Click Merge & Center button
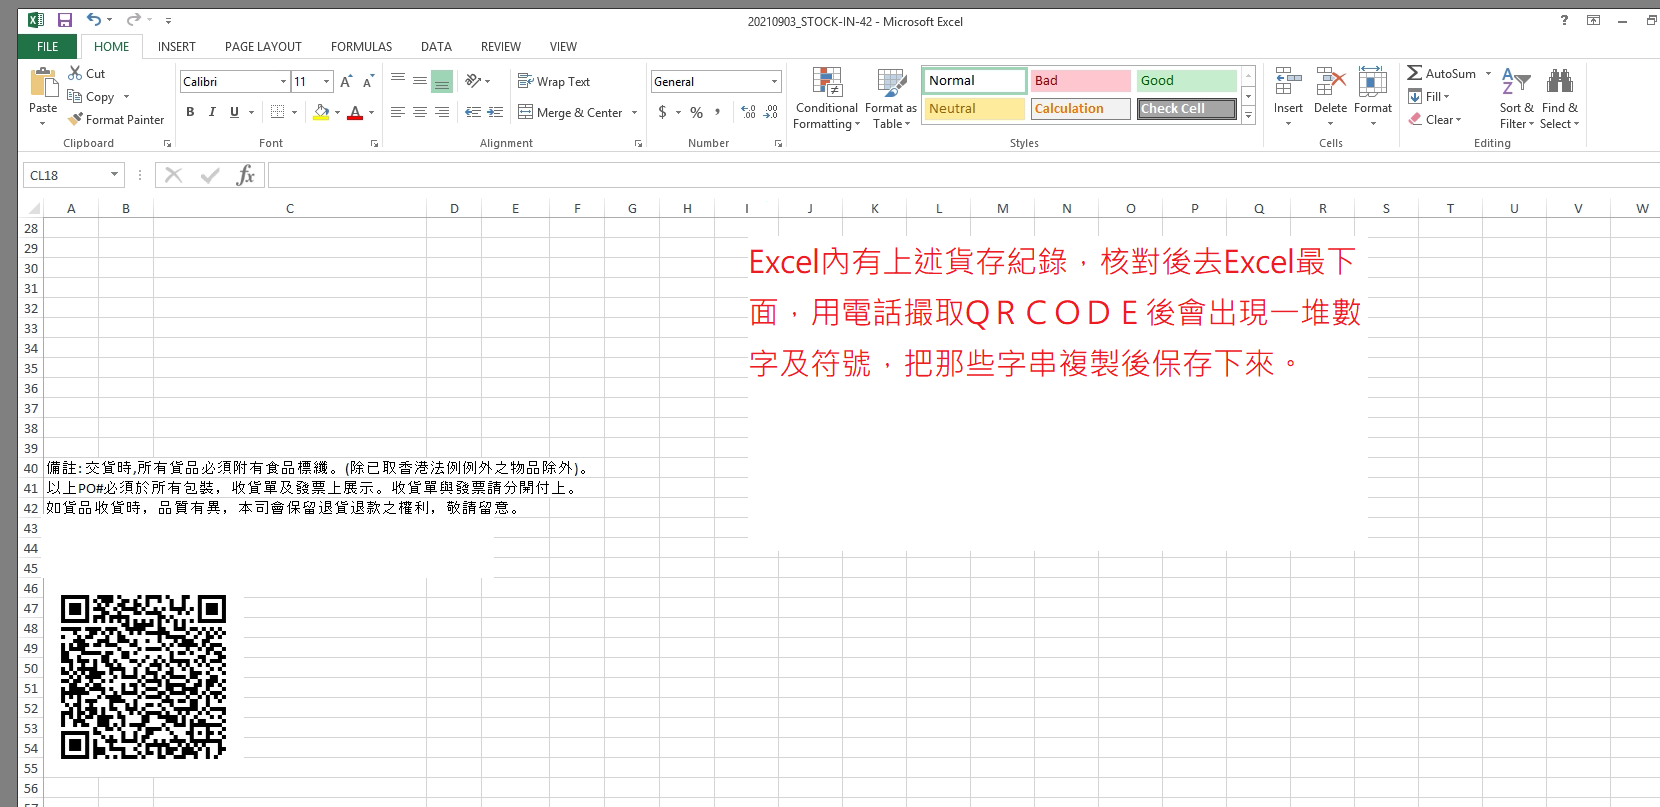The image size is (1660, 807). click(x=570, y=112)
